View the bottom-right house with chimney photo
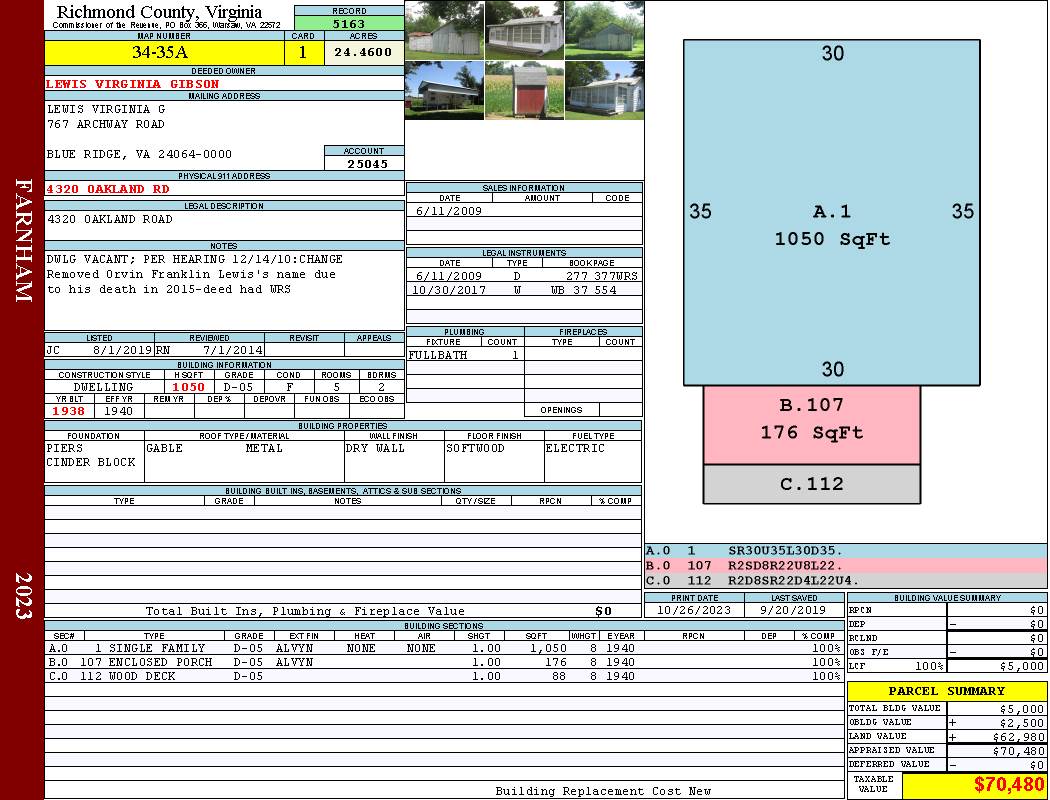Image resolution: width=1050 pixels, height=800 pixels. [604, 90]
